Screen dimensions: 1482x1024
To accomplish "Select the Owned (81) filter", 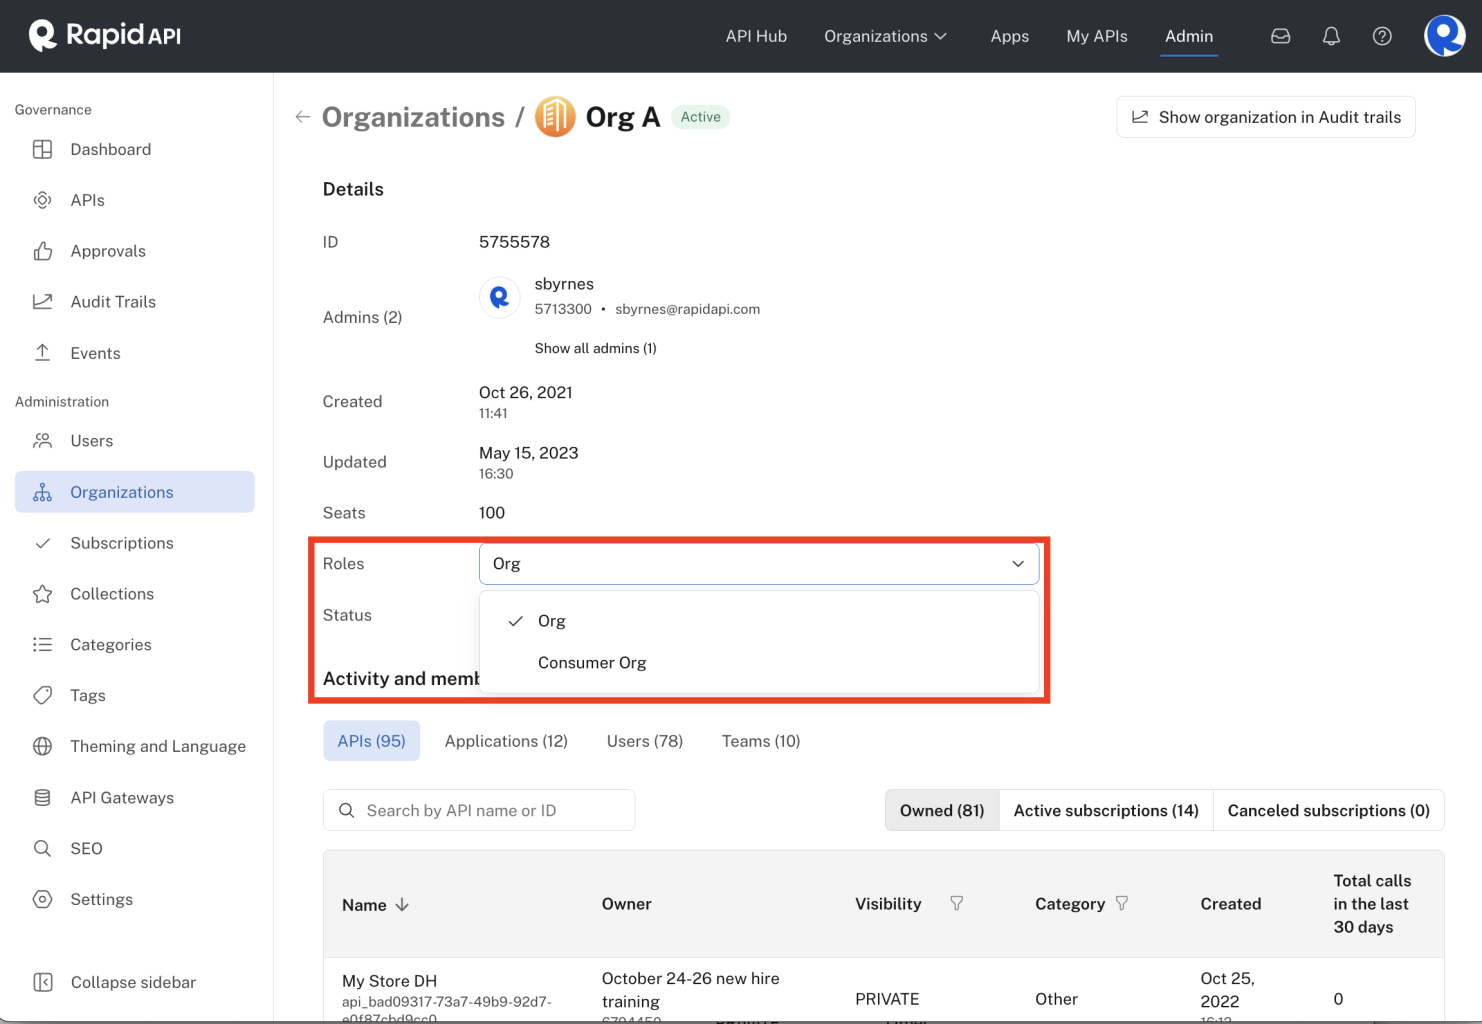I will (x=942, y=810).
